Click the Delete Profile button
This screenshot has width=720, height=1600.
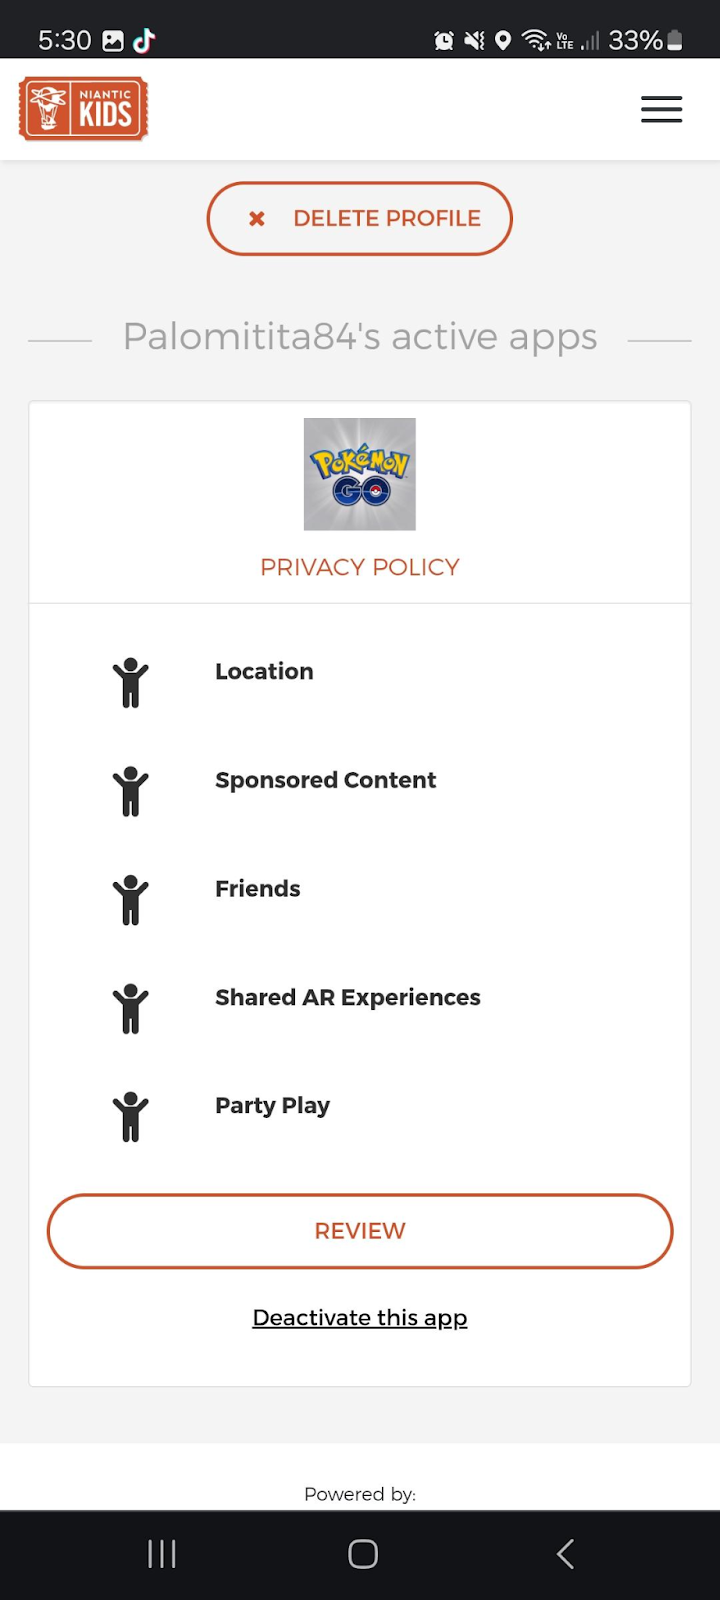pyautogui.click(x=360, y=218)
